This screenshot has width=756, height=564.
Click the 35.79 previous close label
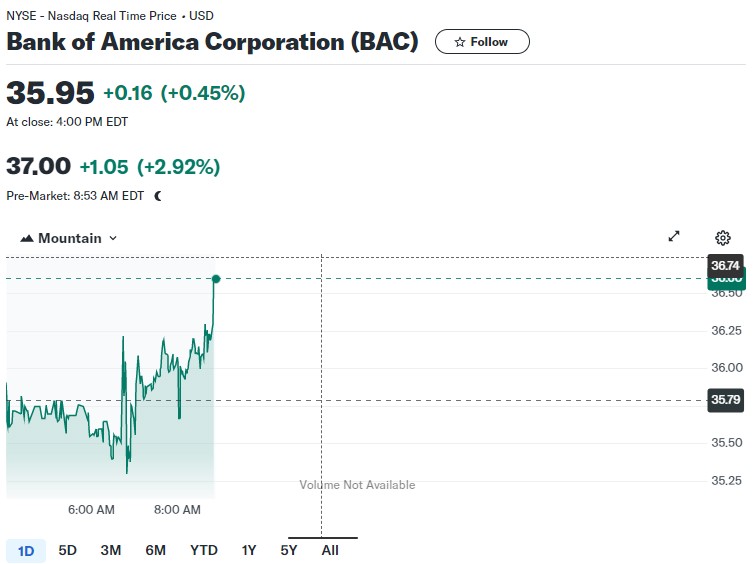[725, 400]
